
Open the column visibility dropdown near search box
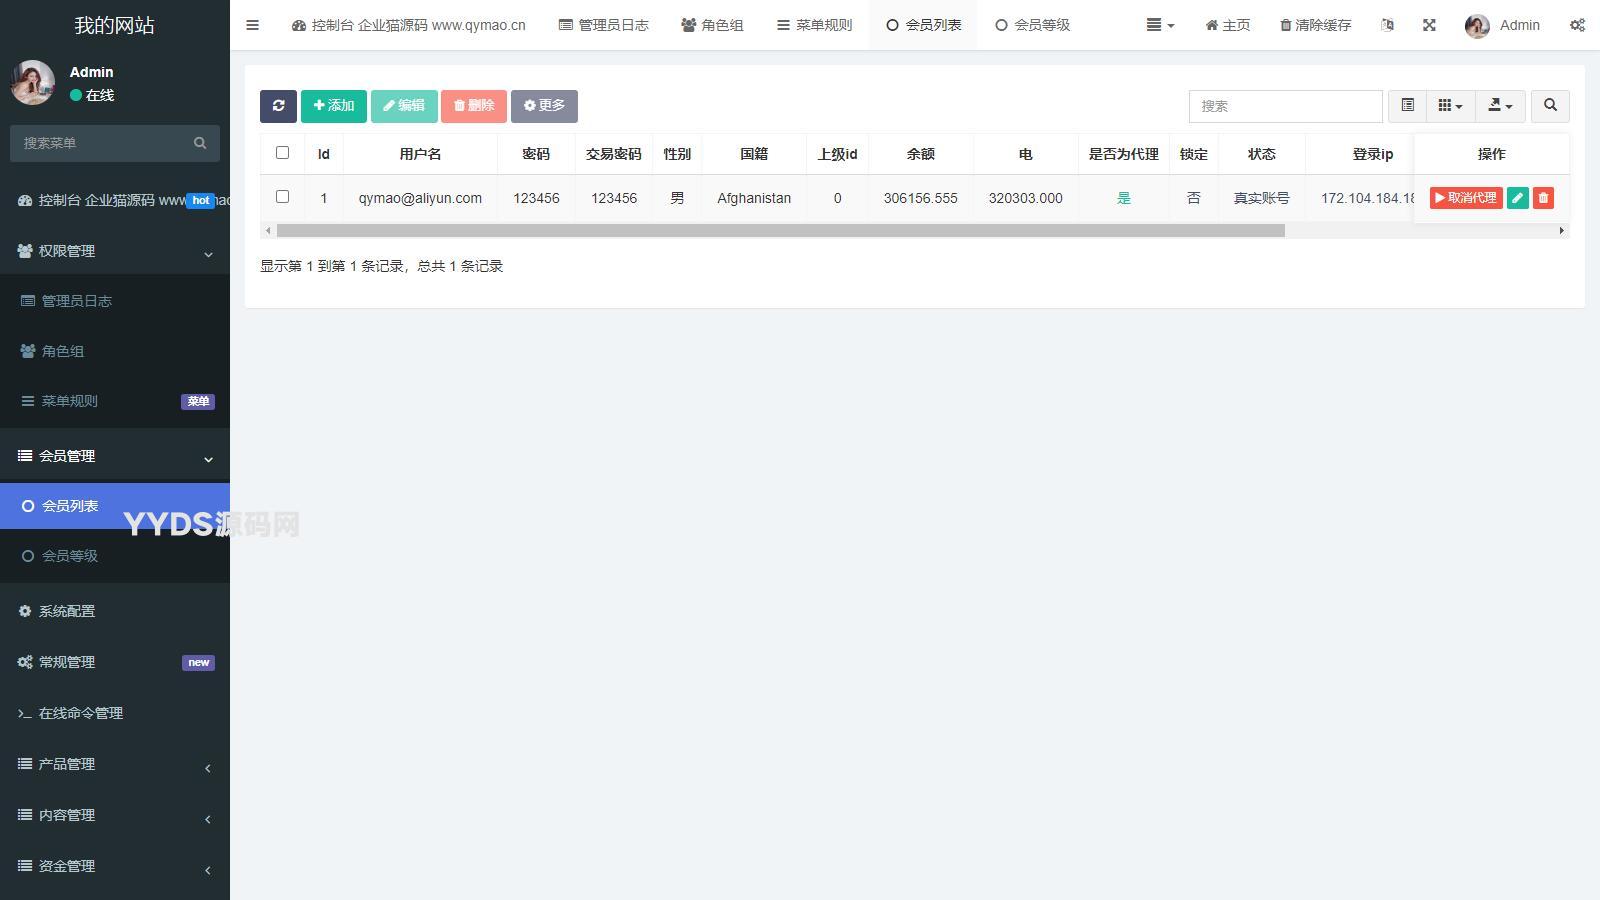tap(1450, 106)
